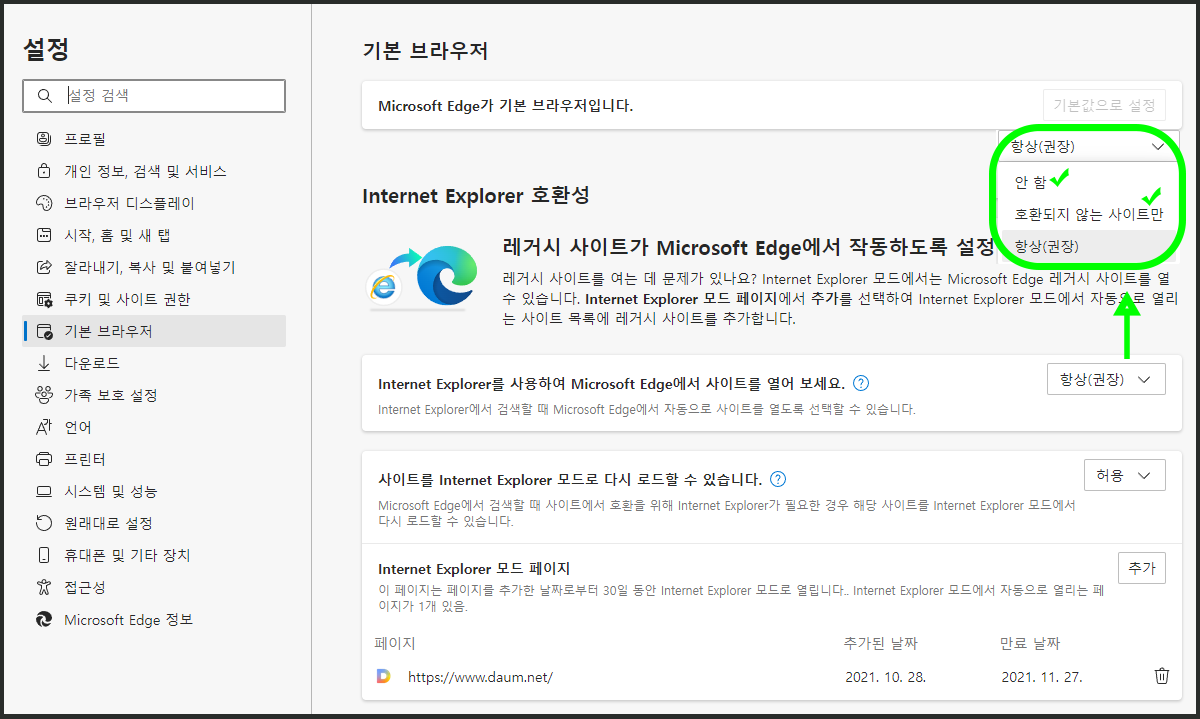Click help icon next to 다시 로드할 수 있습니다

[x=778, y=479]
